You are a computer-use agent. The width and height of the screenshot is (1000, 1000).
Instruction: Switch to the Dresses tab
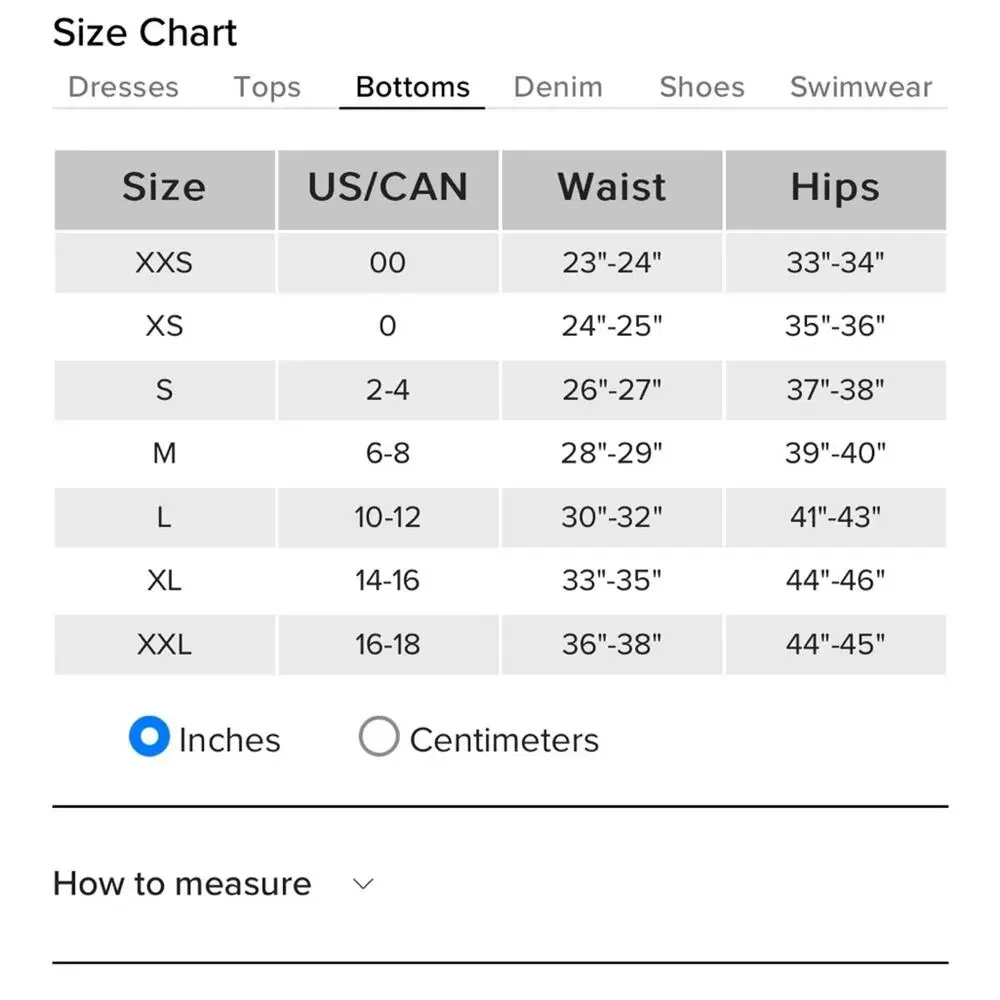pos(123,87)
